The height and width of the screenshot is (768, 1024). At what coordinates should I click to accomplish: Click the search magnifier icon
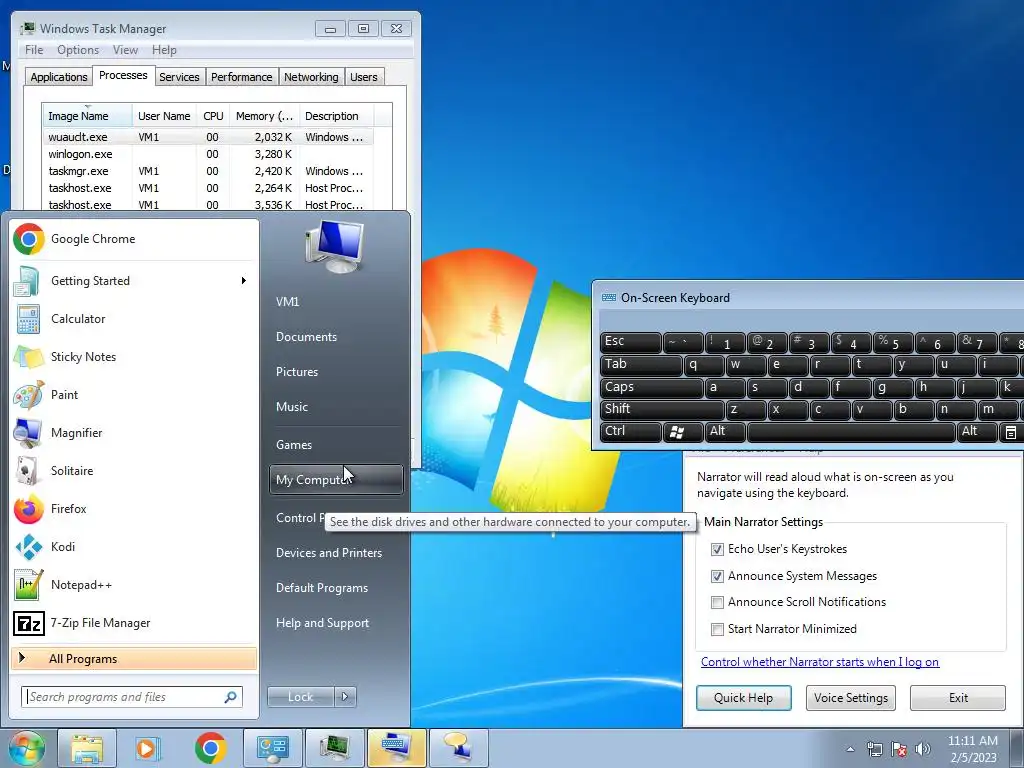(230, 697)
